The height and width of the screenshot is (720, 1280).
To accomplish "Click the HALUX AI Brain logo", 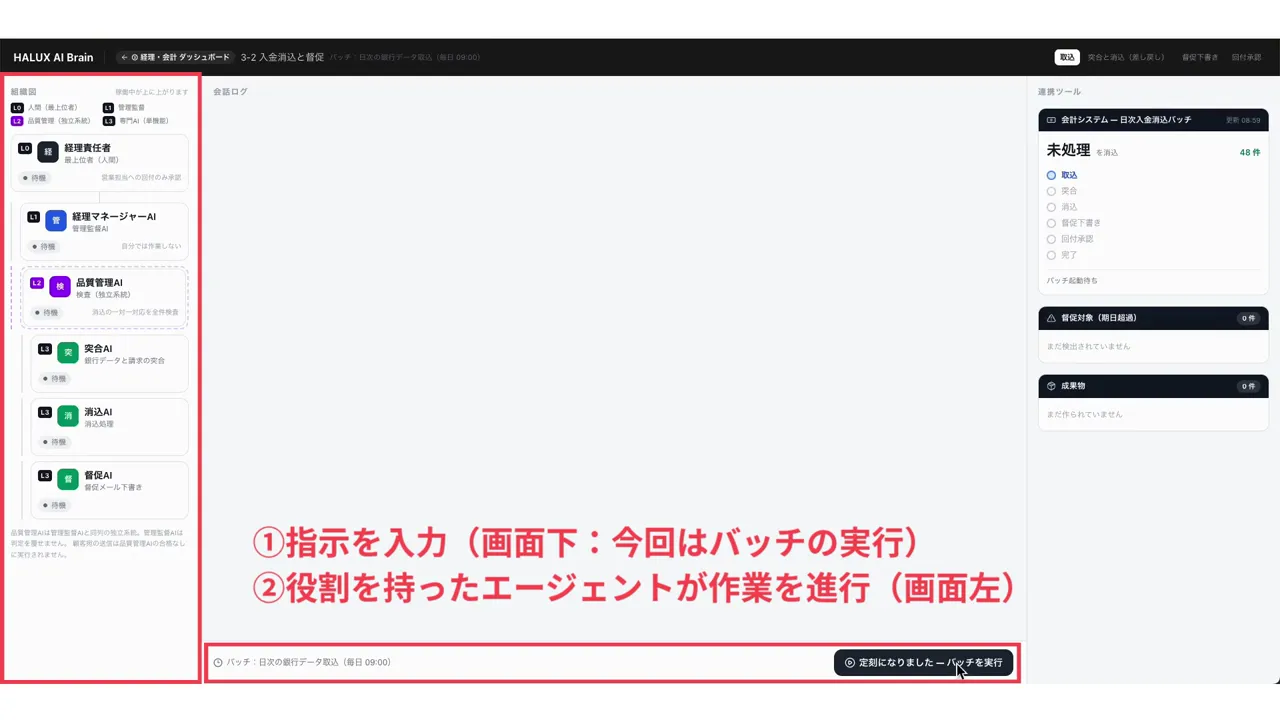I will tap(53, 57).
